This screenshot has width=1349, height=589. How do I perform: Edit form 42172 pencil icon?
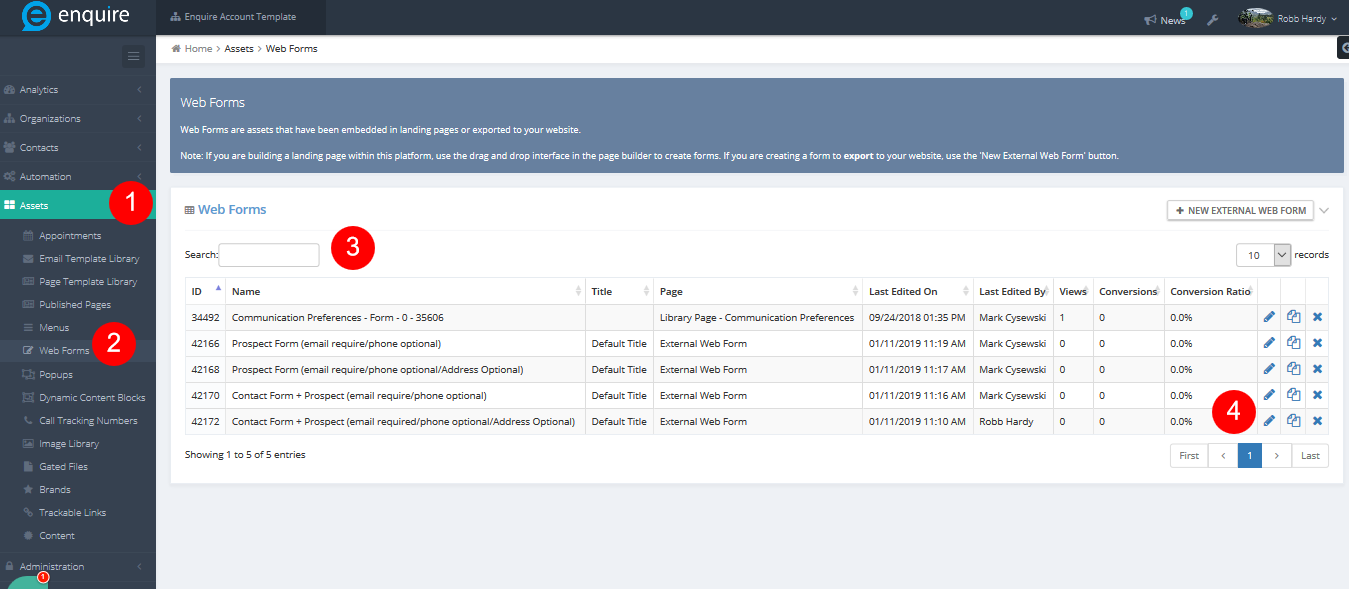(1269, 421)
